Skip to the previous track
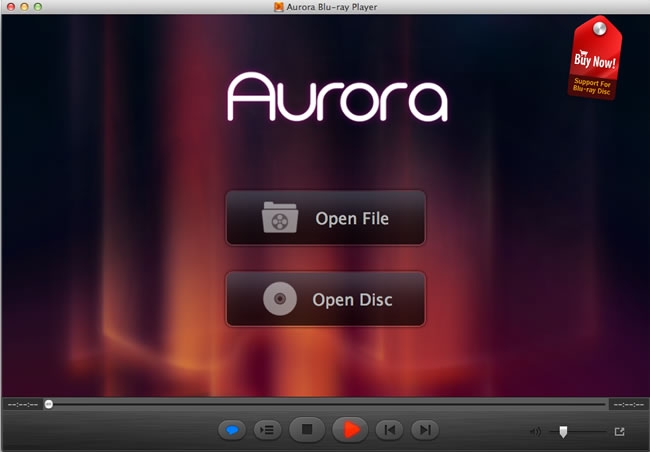The width and height of the screenshot is (650, 452). tap(388, 430)
